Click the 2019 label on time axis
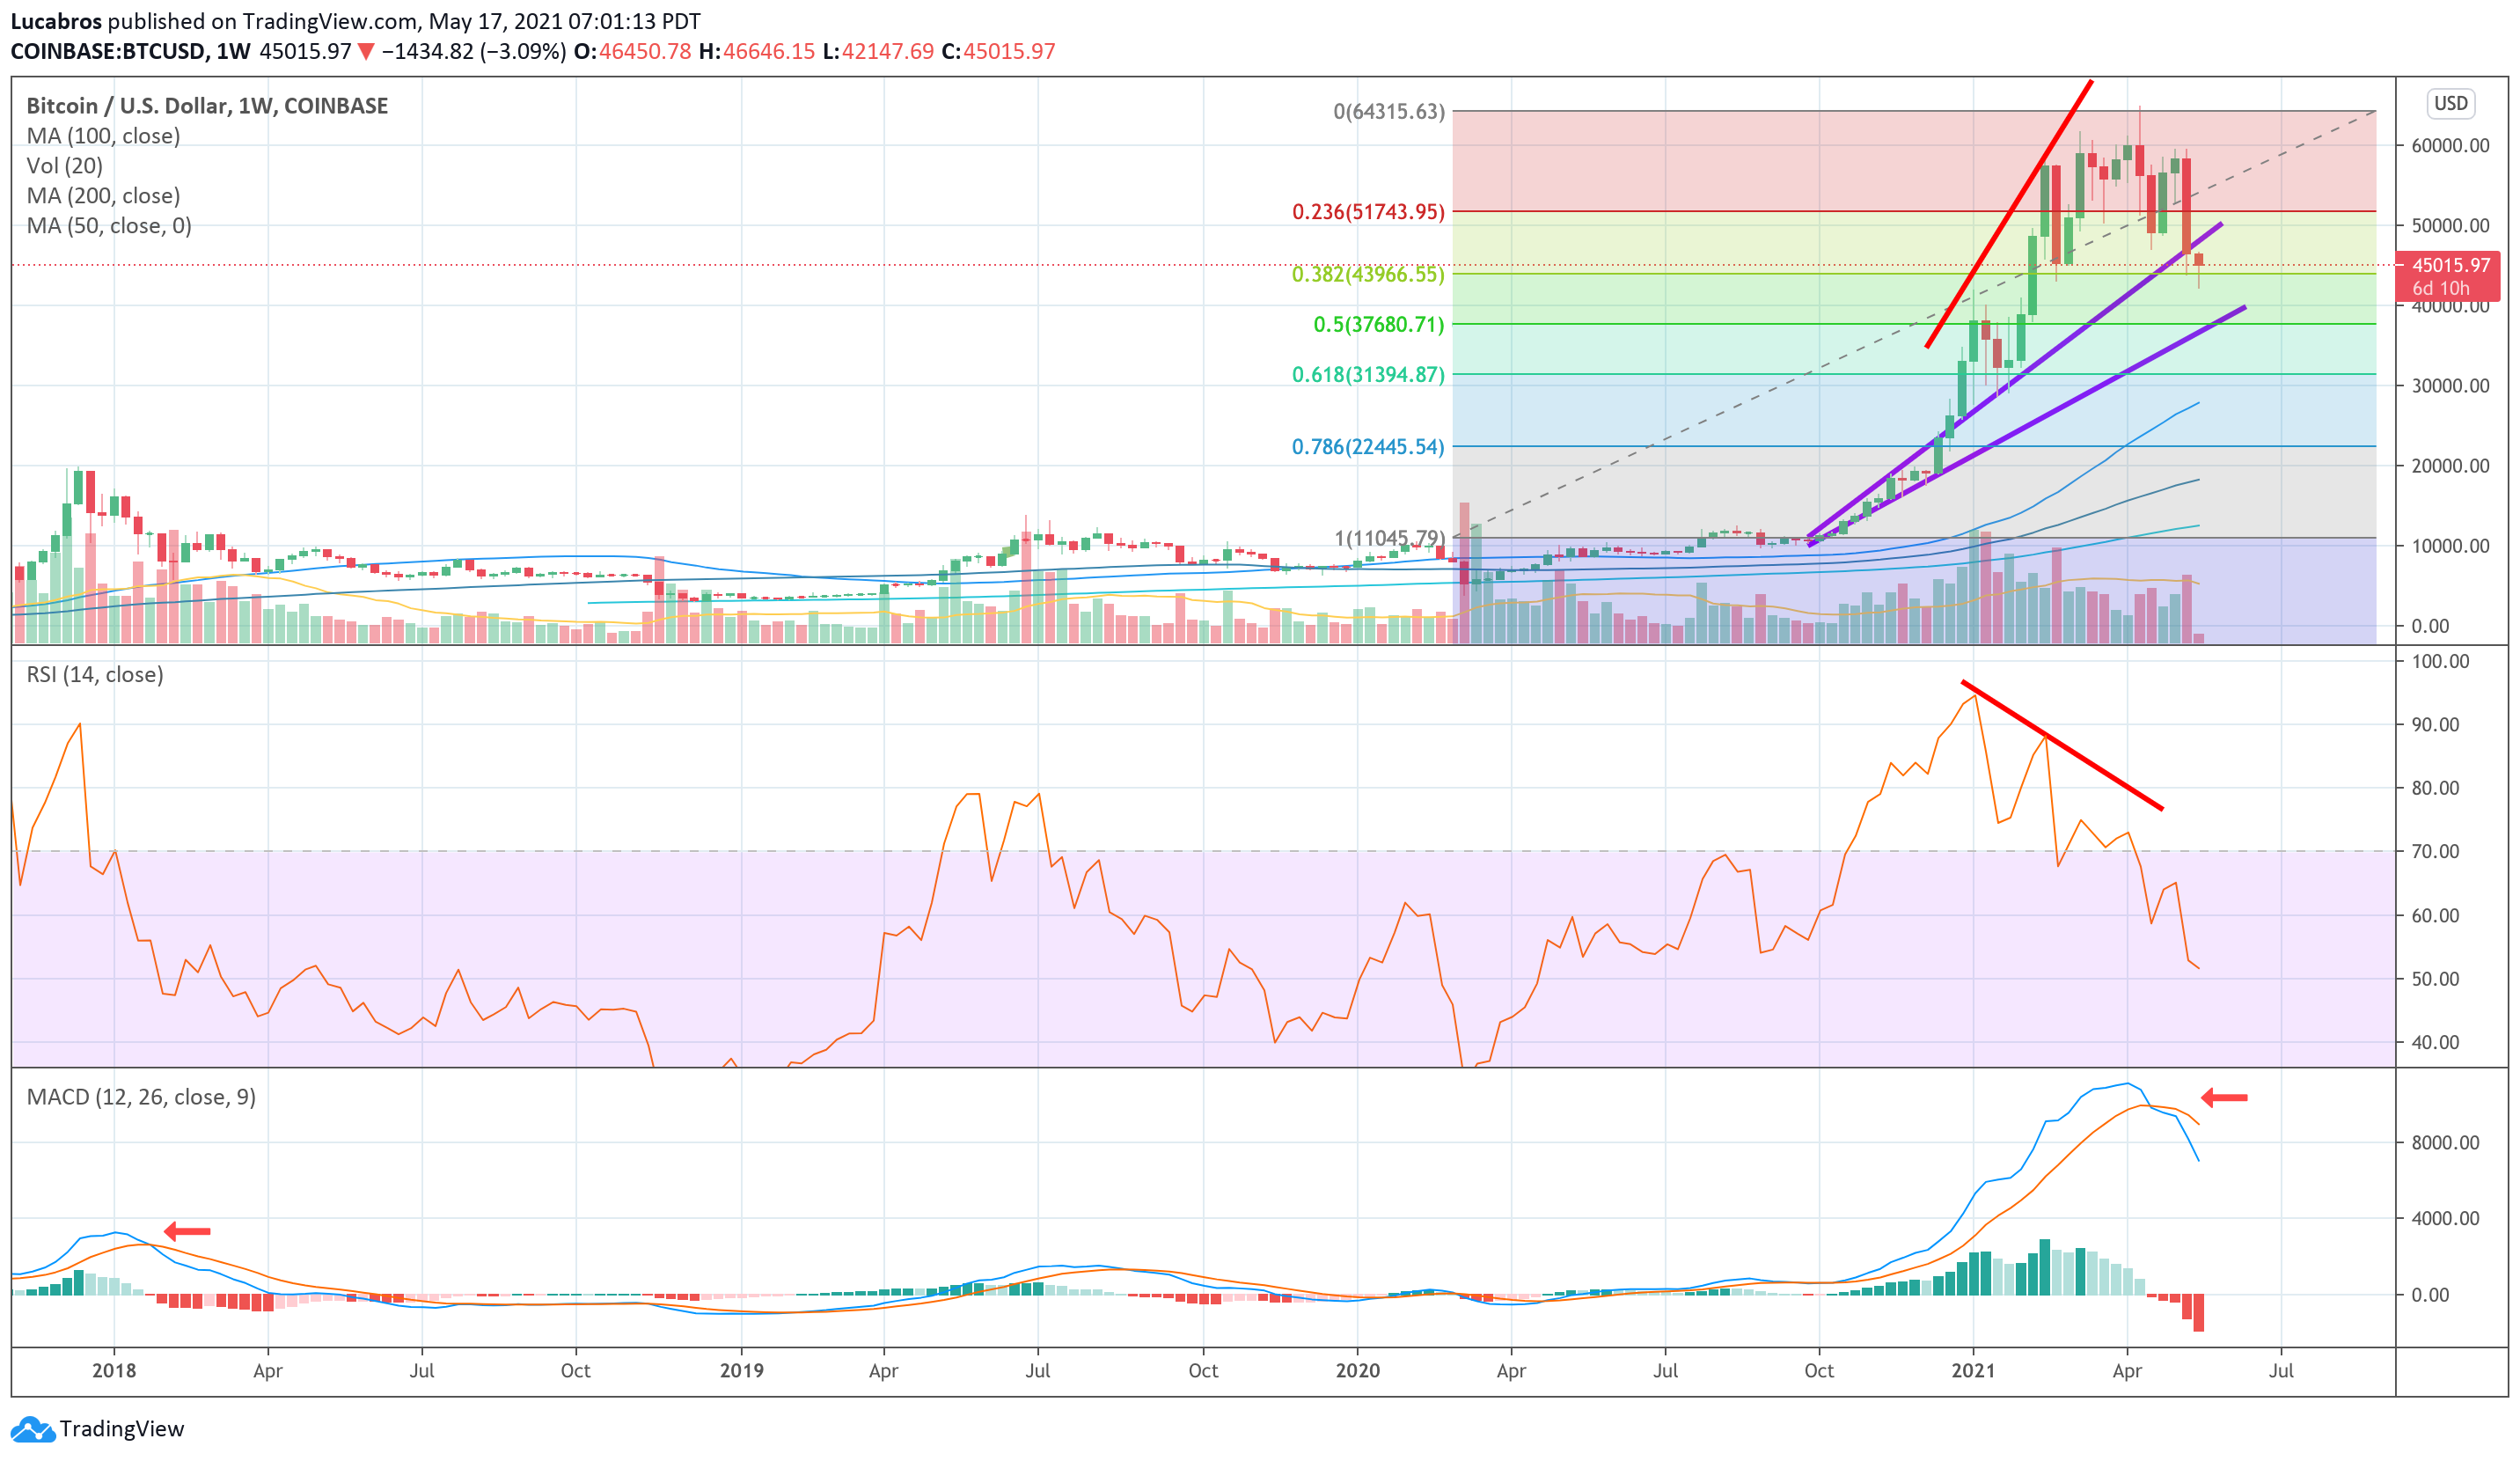 point(741,1370)
